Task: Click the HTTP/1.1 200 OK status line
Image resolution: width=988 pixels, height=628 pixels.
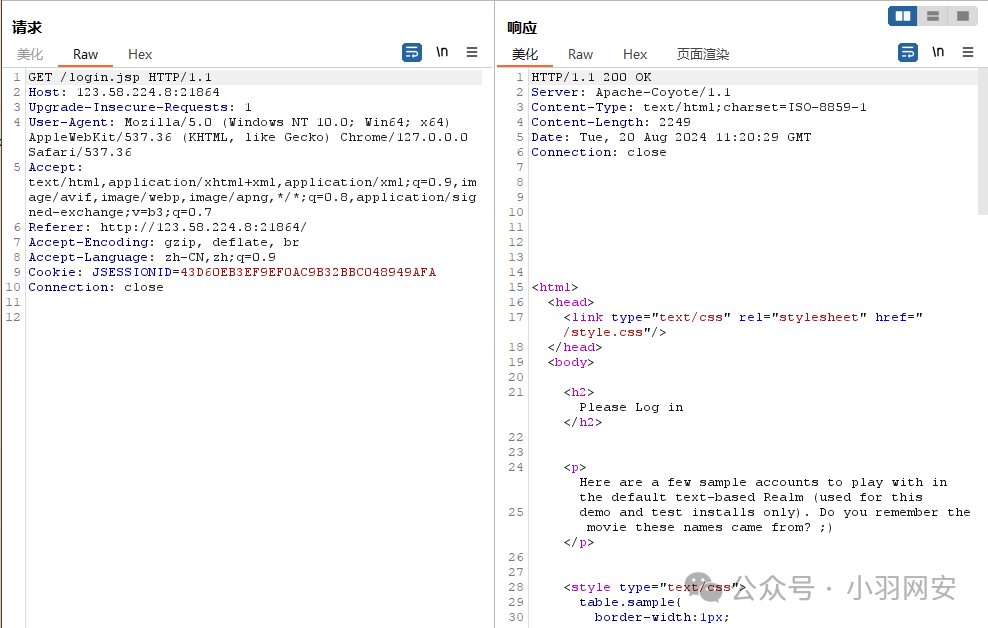Action: [591, 77]
